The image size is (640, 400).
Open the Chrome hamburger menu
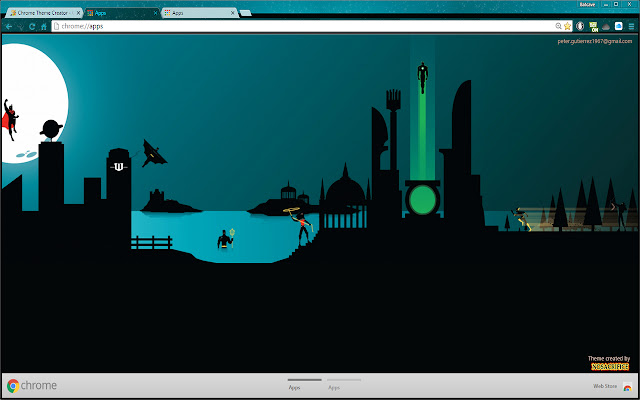631,27
